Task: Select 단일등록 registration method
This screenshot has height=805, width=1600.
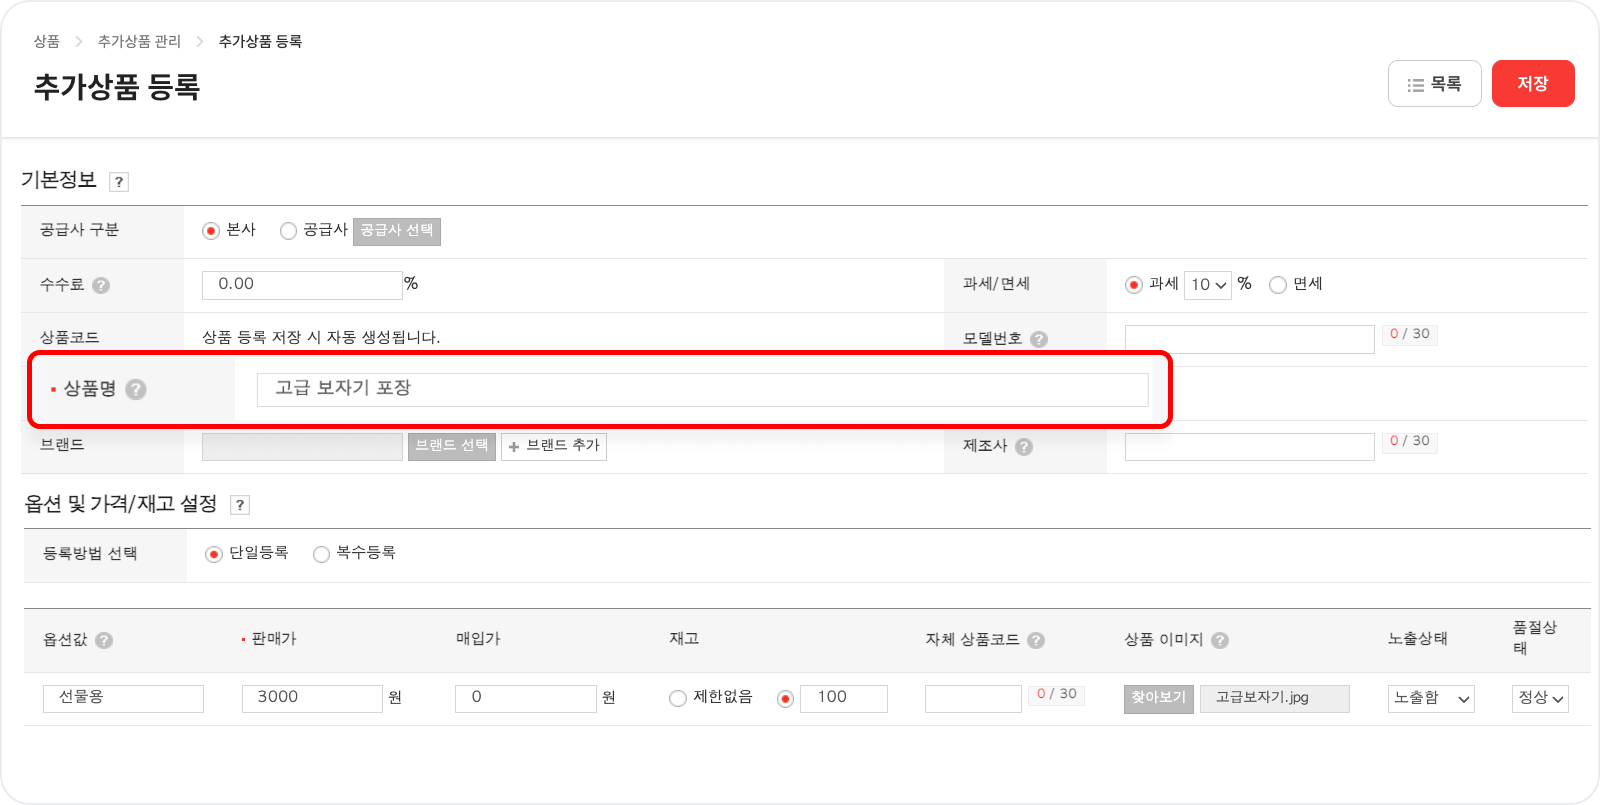Action: coord(214,554)
